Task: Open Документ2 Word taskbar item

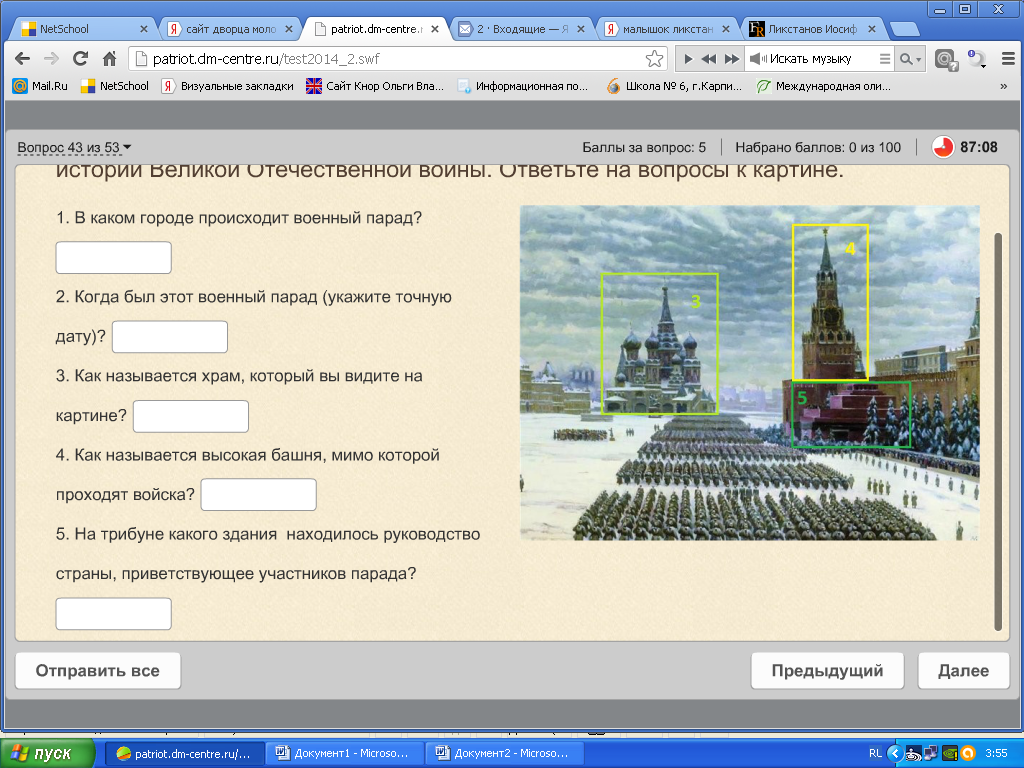Action: 503,754
